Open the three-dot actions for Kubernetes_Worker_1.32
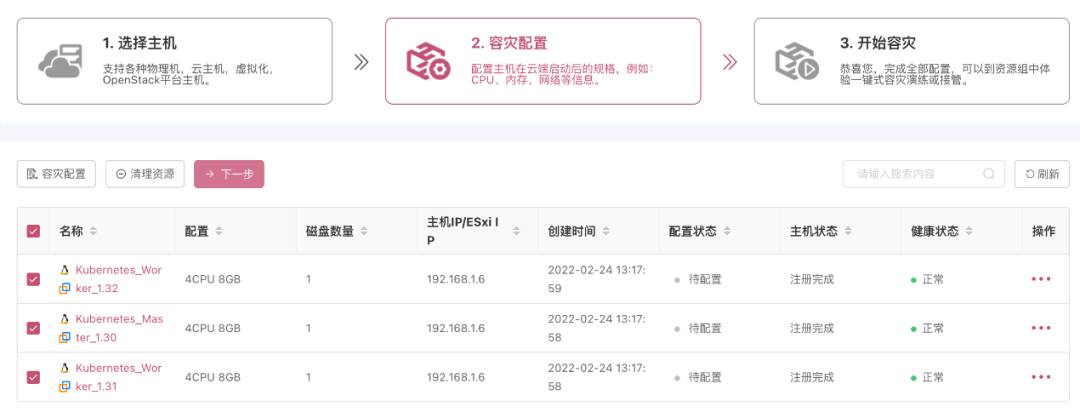Image resolution: width=1080 pixels, height=418 pixels. [x=1041, y=279]
